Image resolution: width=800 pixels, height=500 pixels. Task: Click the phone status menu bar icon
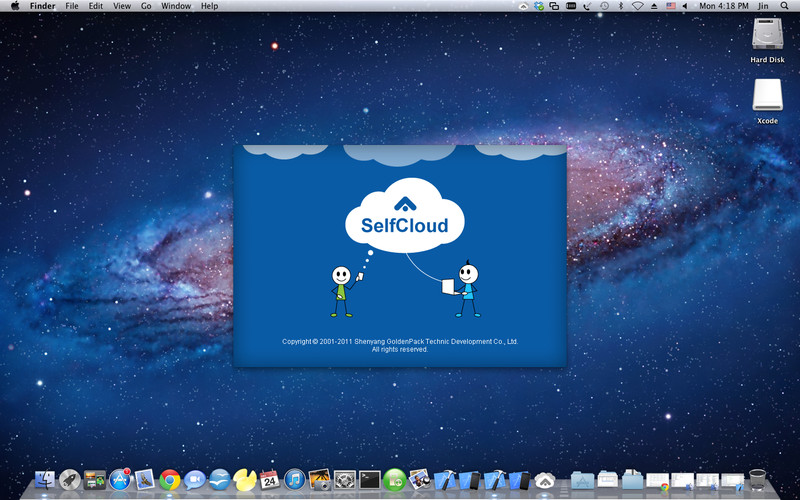(587, 6)
